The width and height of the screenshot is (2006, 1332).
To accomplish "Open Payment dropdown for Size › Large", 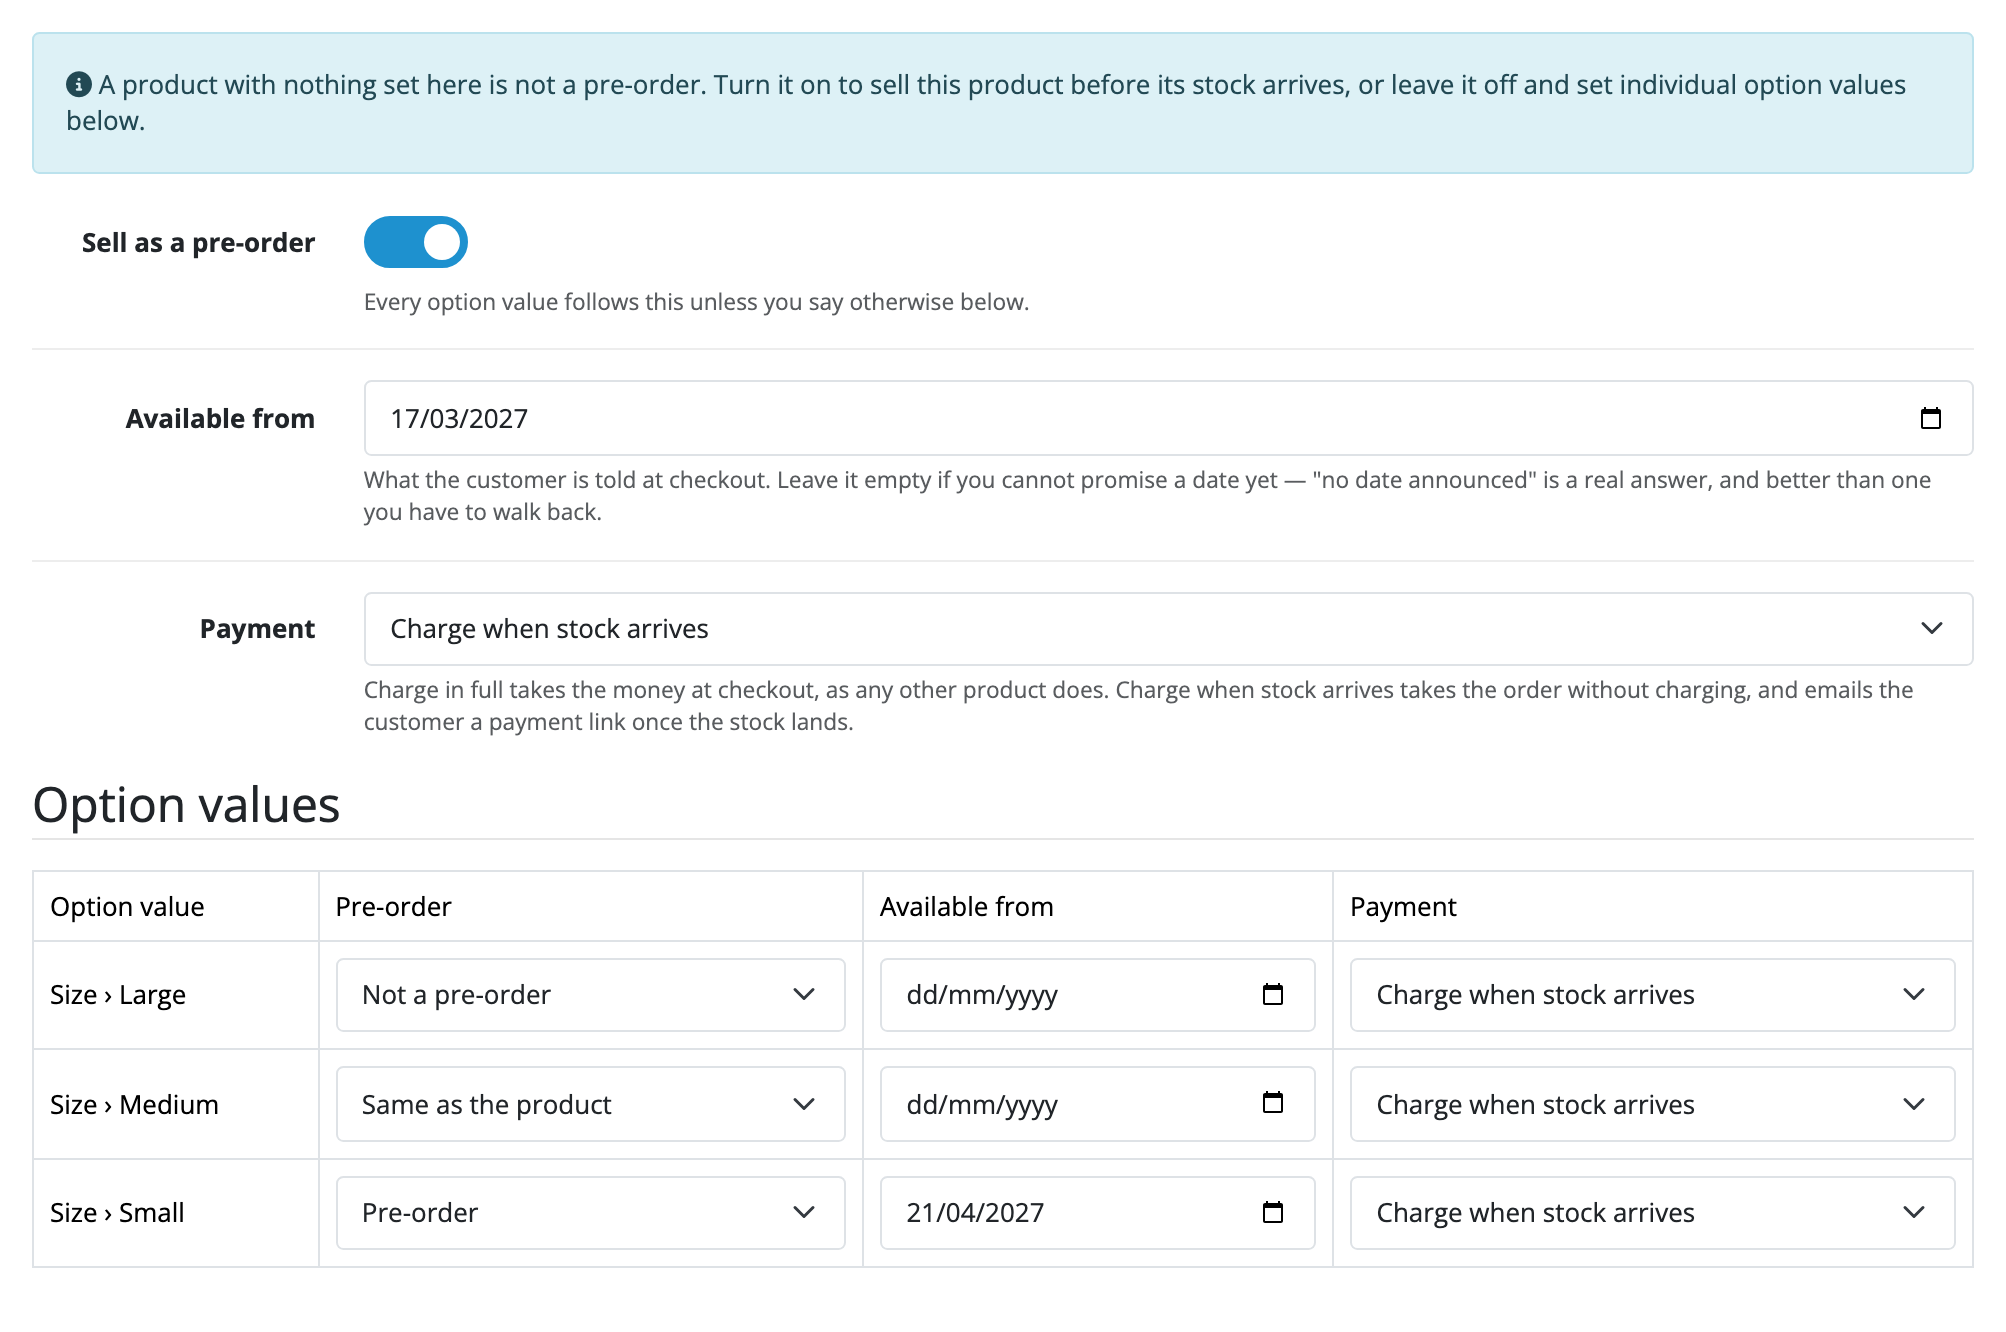I will coord(1652,995).
